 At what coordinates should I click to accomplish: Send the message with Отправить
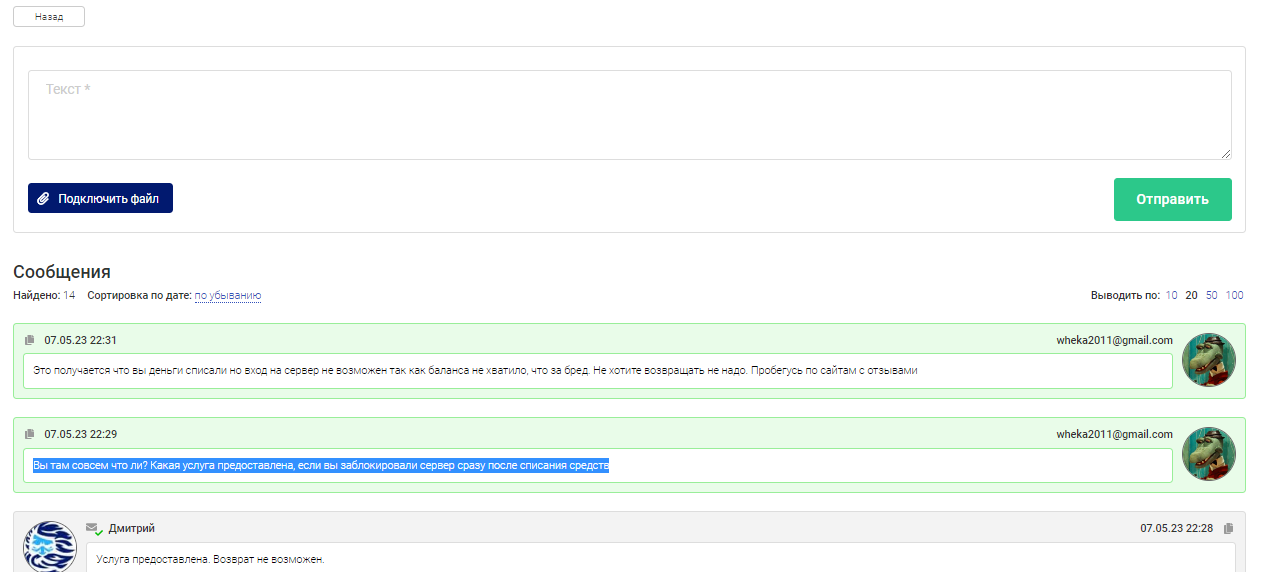1172,199
